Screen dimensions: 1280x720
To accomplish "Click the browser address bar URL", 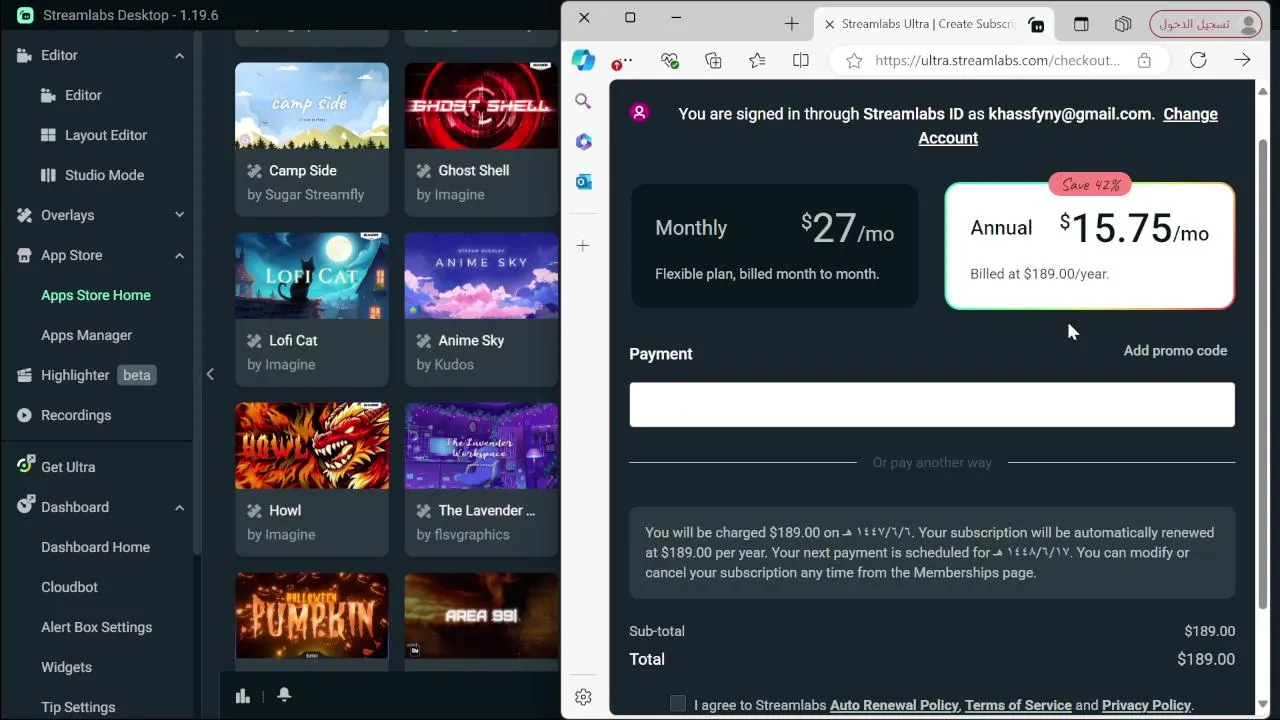I will 997,60.
